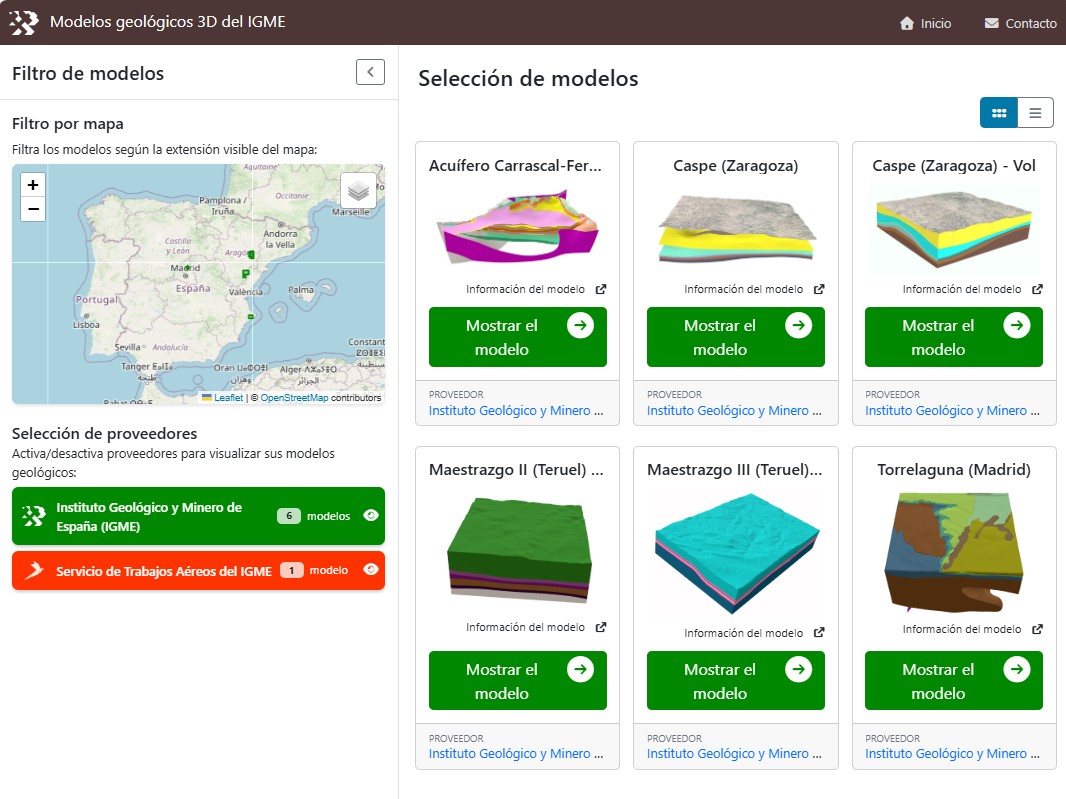Show the Maestrazgo II (Teruel) model
Image resolution: width=1066 pixels, height=799 pixels.
(517, 681)
